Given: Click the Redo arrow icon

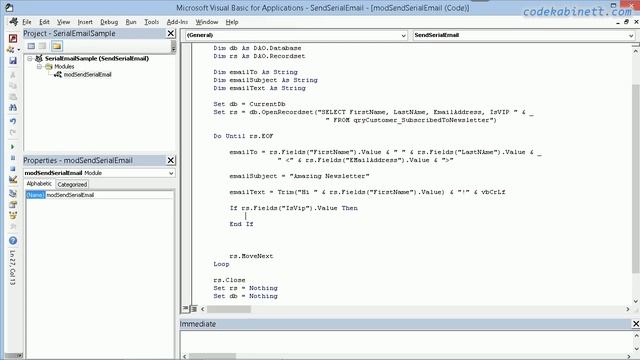Looking at the screenshot, I should [13, 133].
